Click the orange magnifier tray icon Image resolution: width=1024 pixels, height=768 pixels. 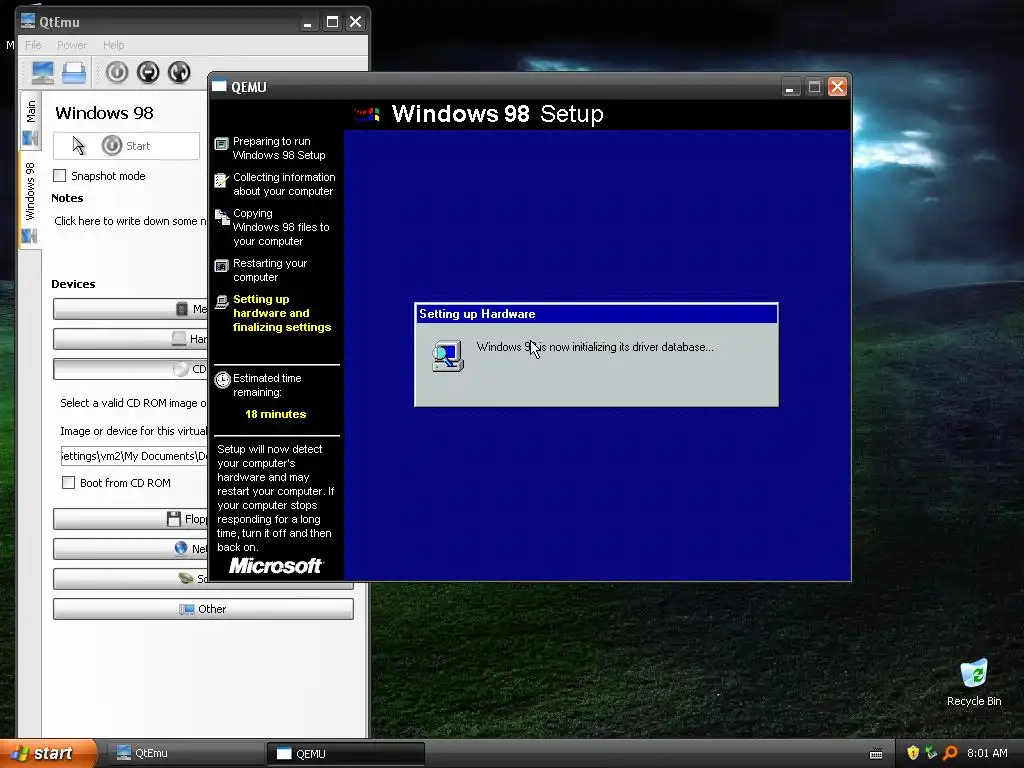(950, 753)
